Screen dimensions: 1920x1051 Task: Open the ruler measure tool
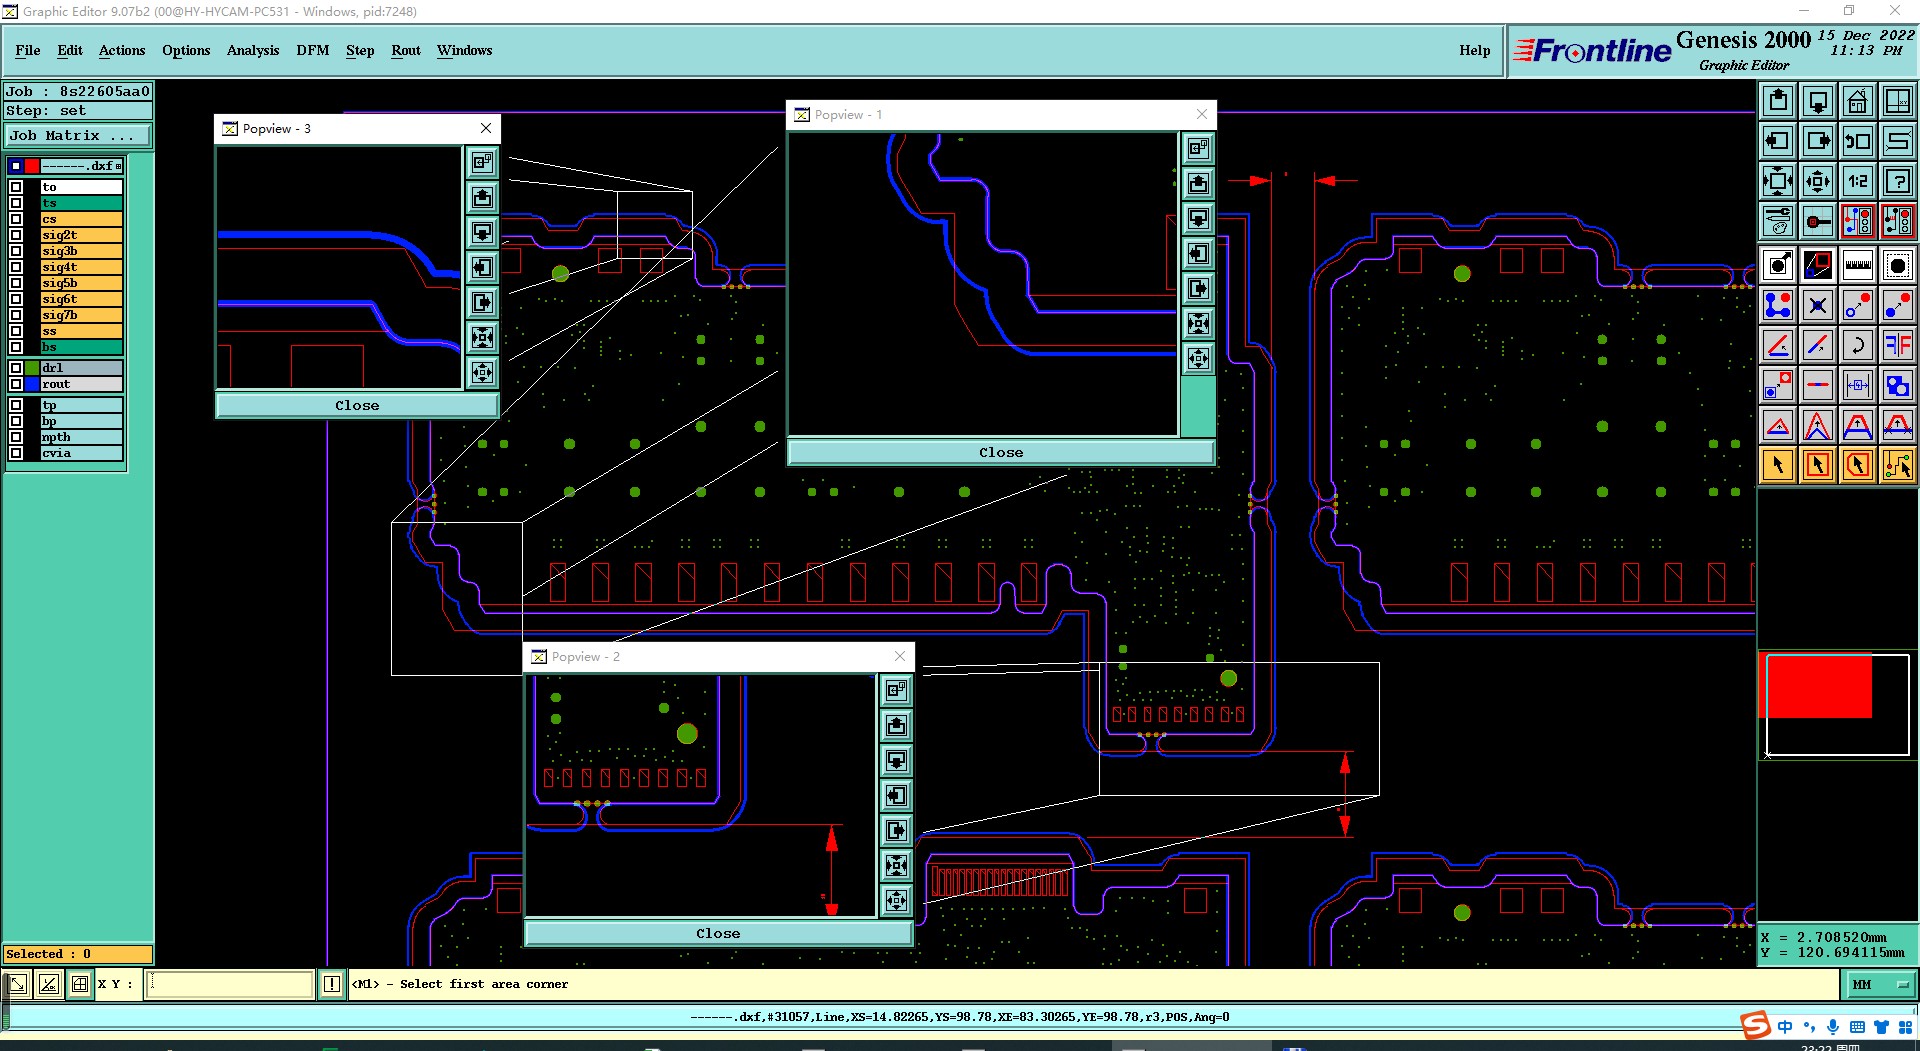1857,265
